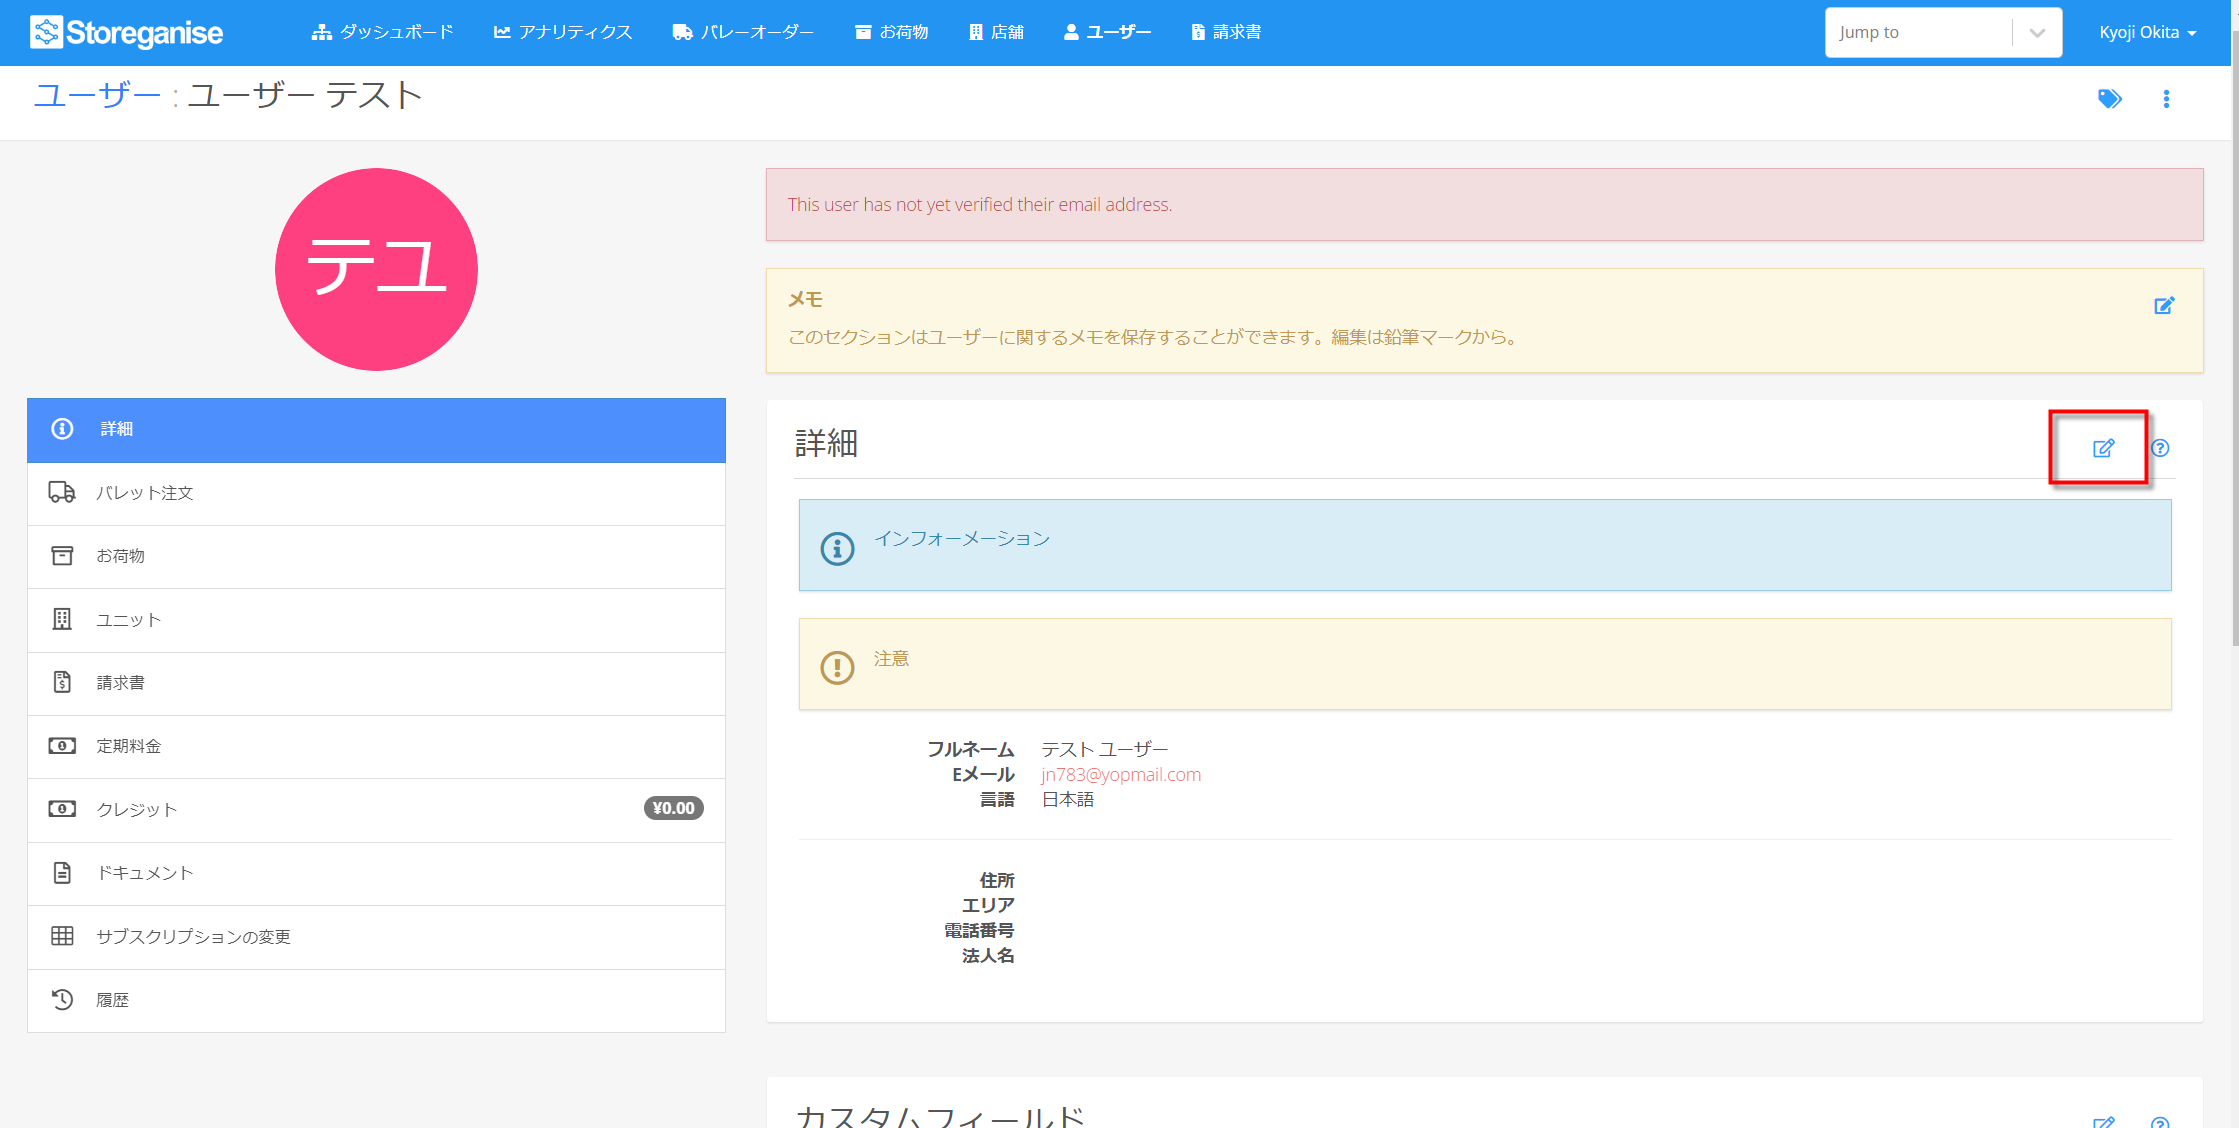The image size is (2239, 1128).
Task: Click the page vertical scrollbar
Action: (2234, 338)
